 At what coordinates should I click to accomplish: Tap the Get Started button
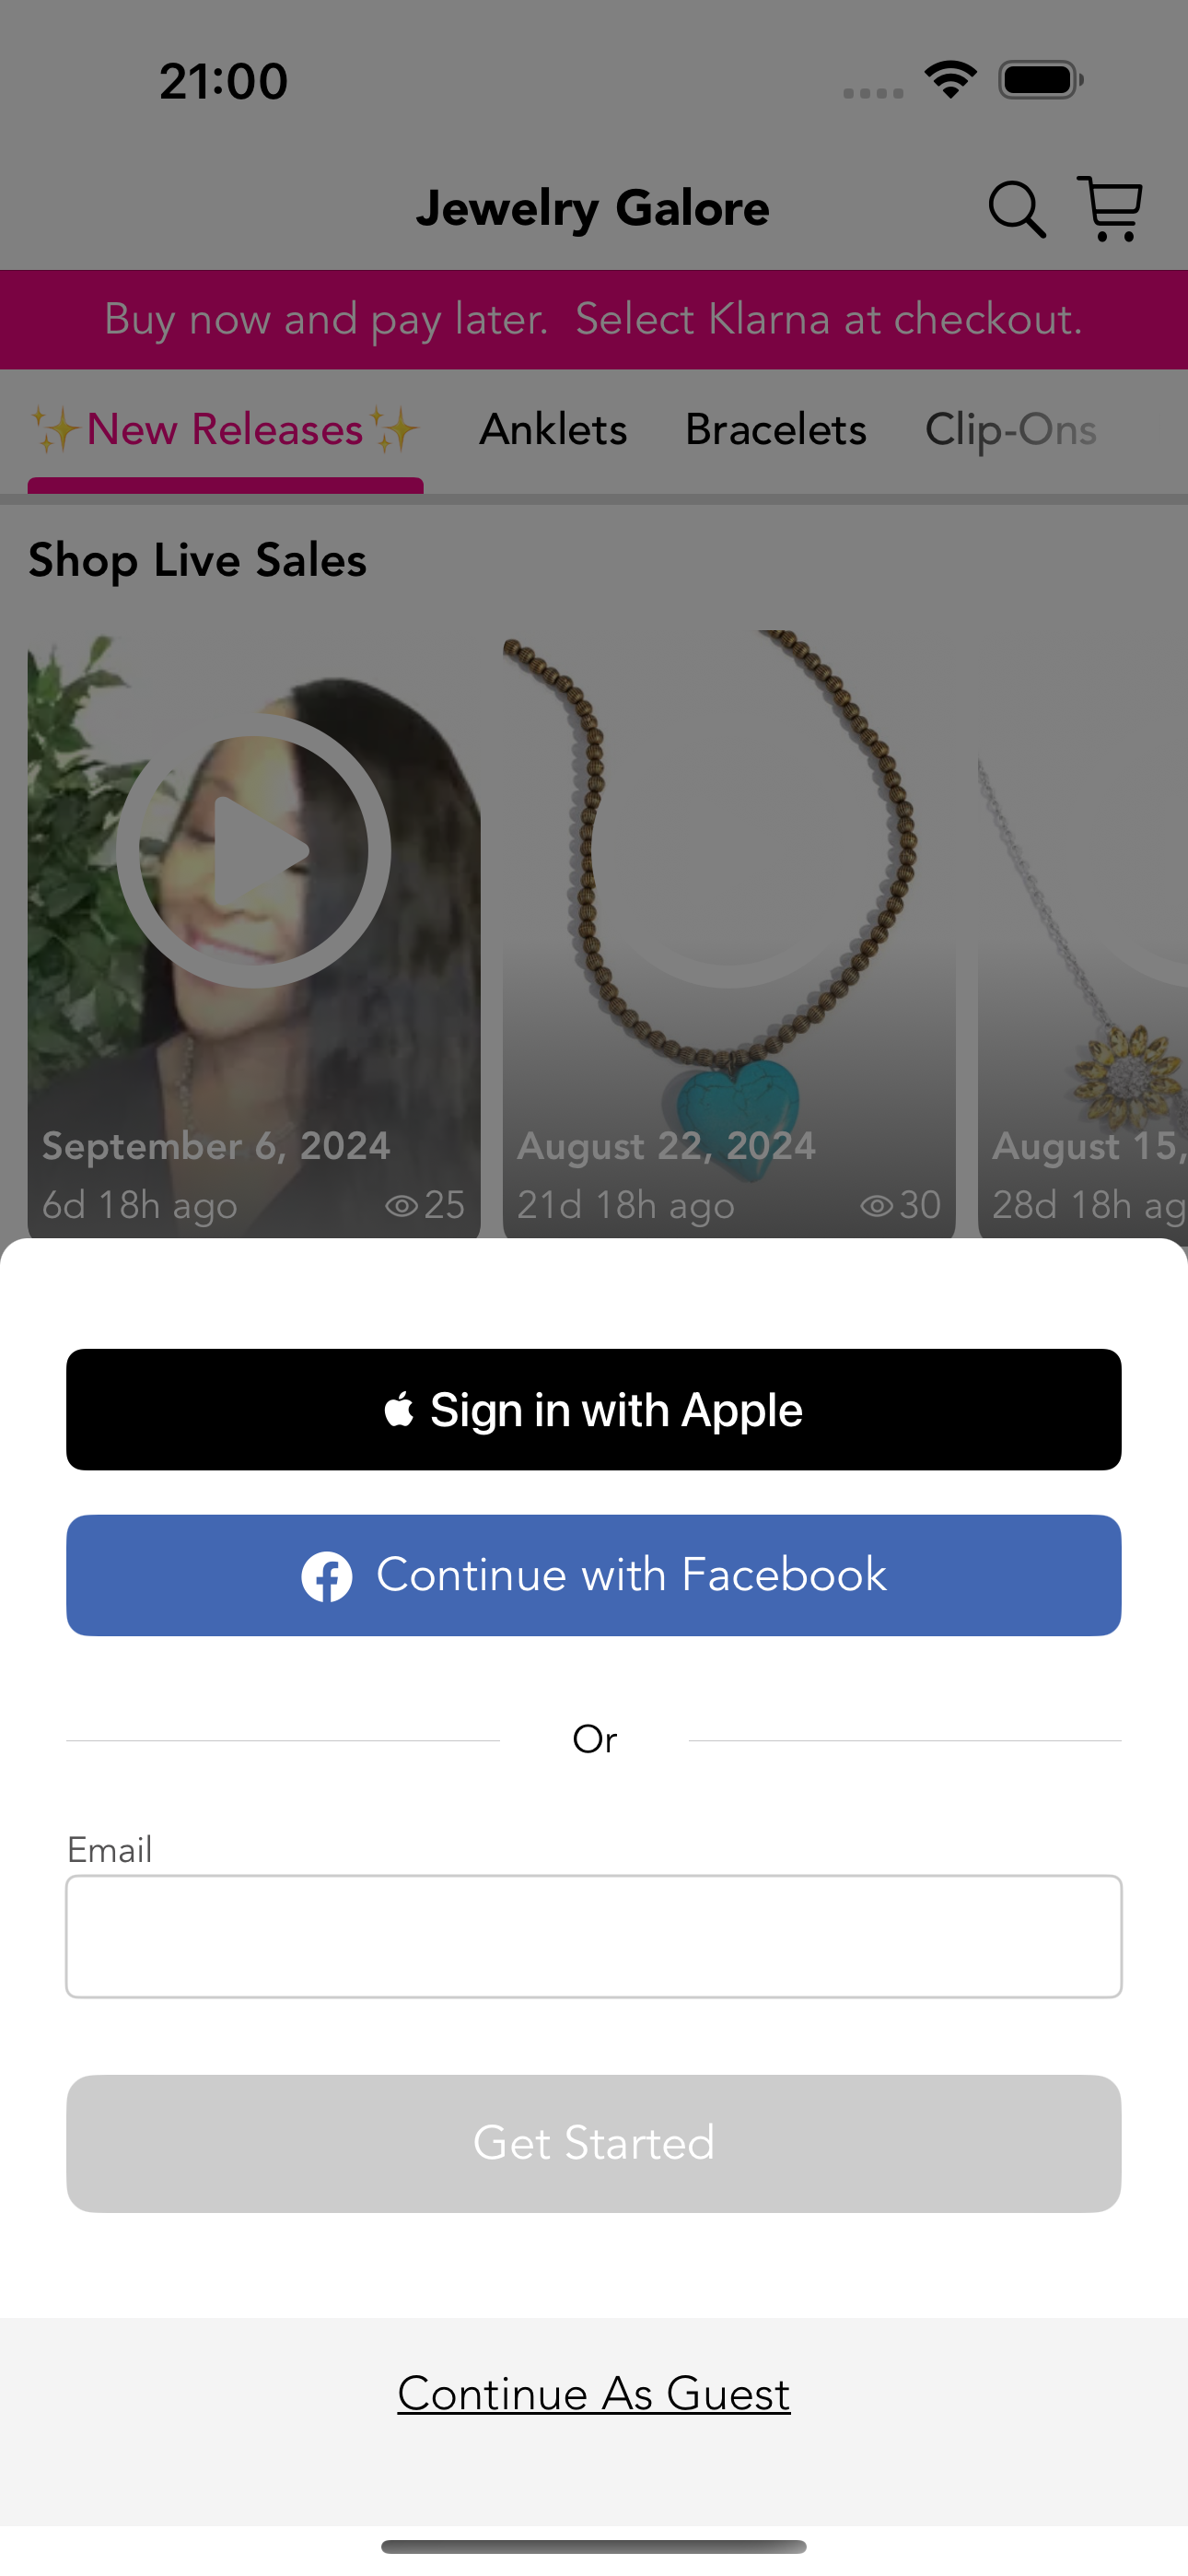(594, 2143)
